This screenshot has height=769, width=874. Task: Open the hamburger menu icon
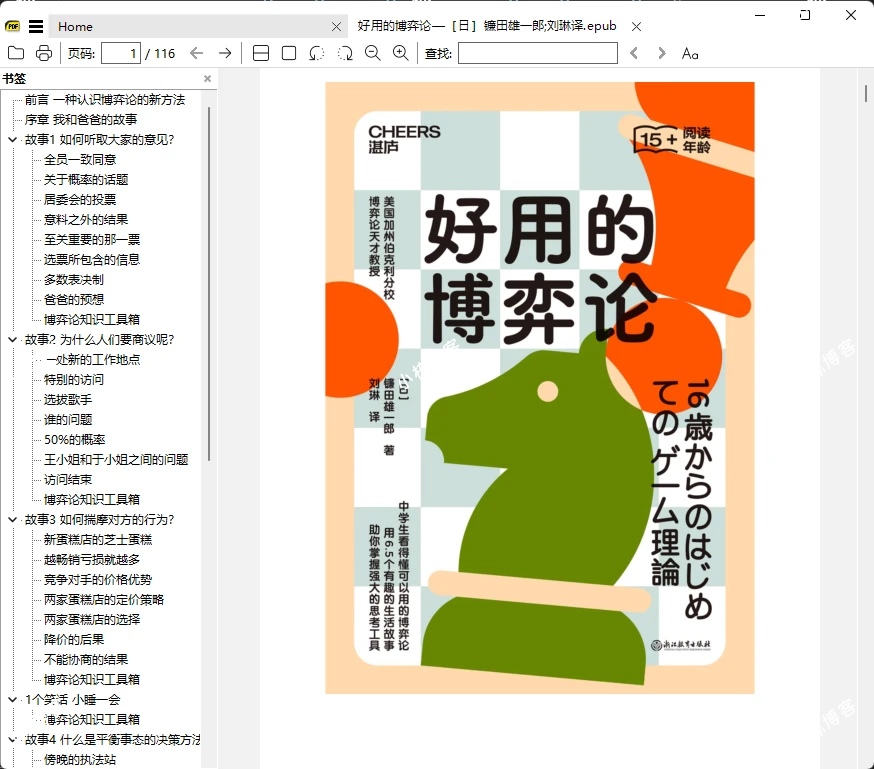(36, 26)
